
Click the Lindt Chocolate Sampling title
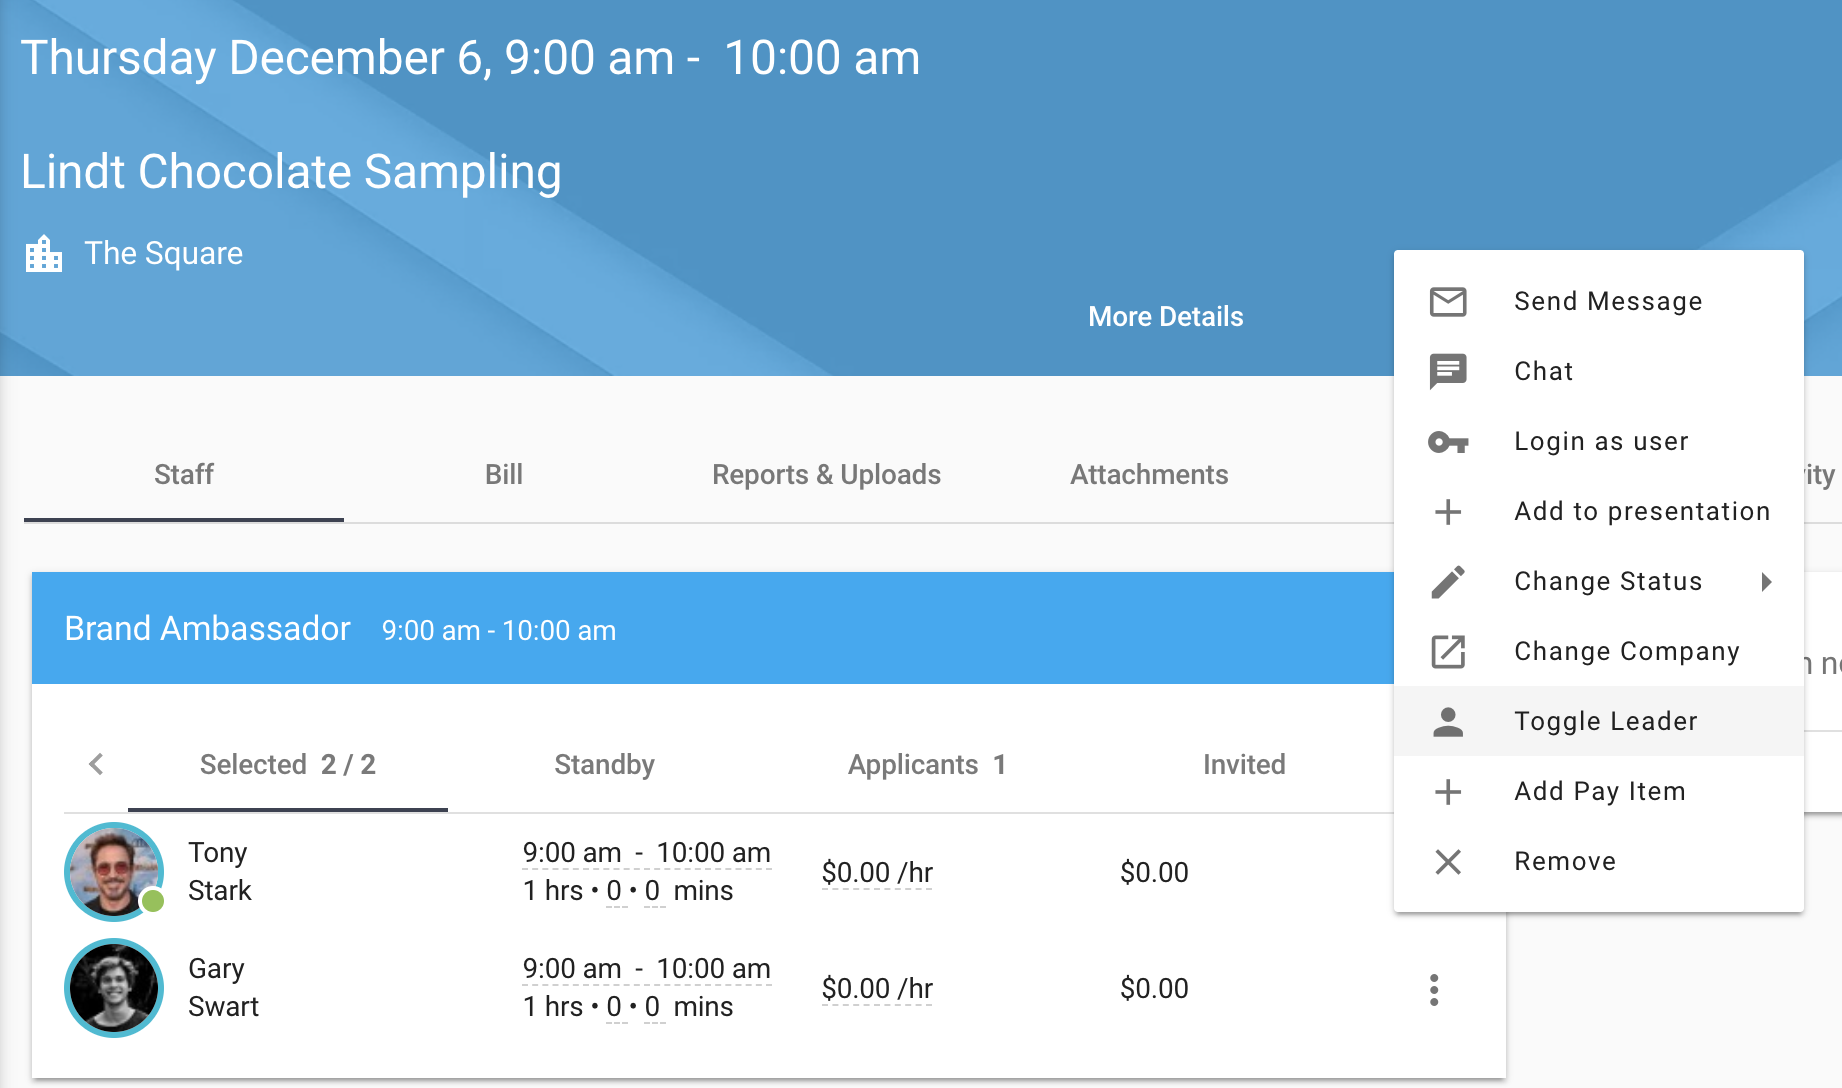point(291,172)
